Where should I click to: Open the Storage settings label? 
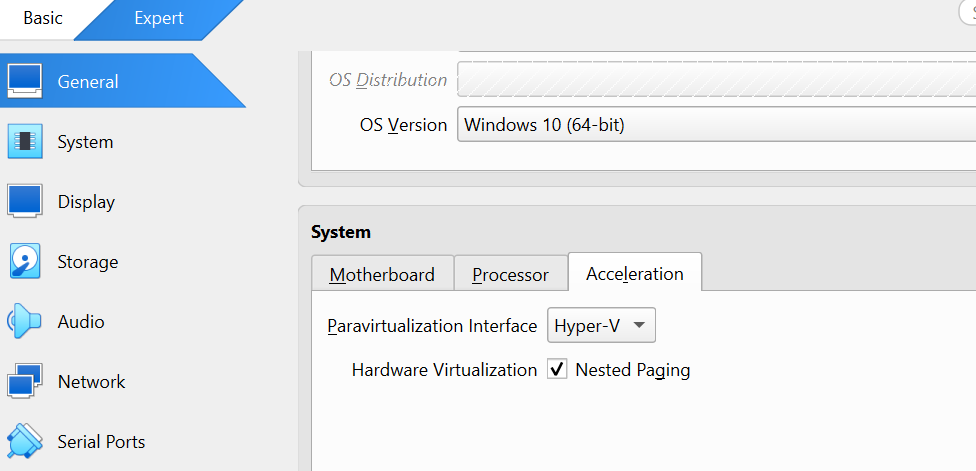88,262
